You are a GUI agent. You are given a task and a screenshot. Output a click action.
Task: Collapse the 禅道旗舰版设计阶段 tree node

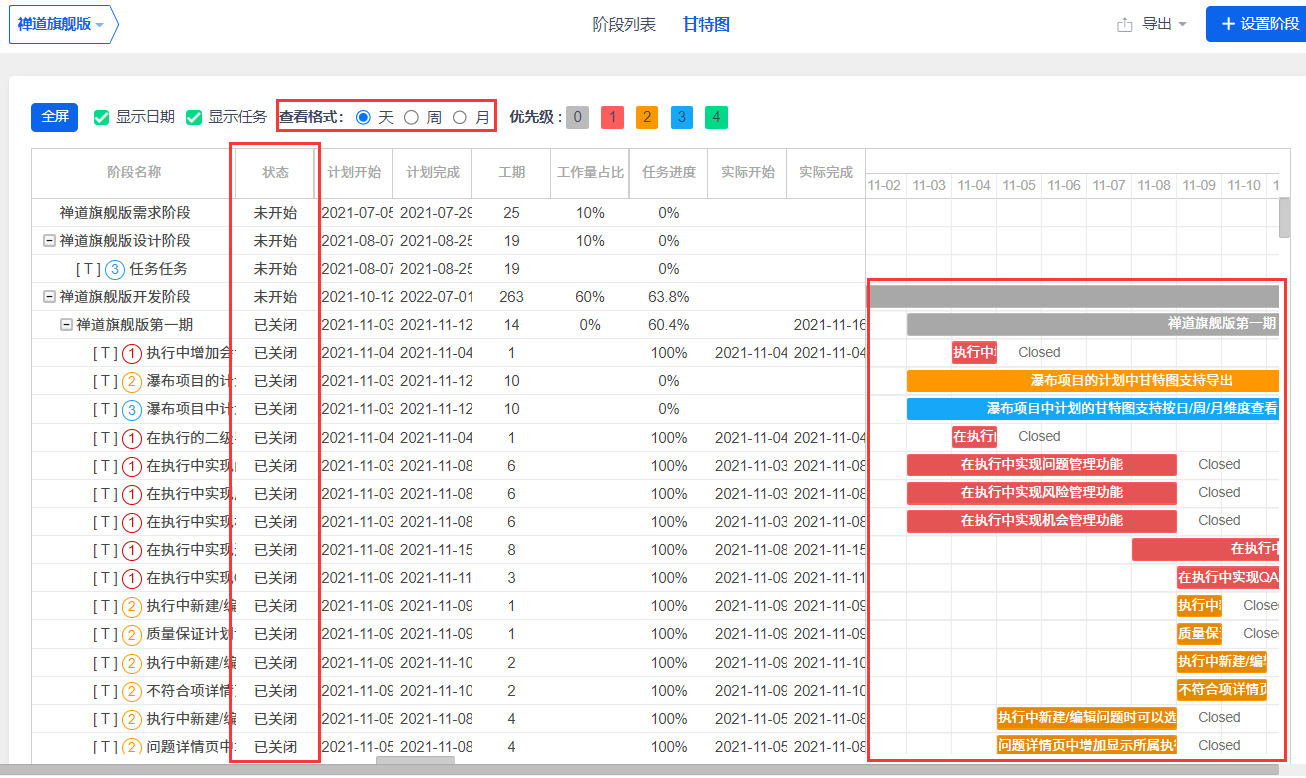[49, 241]
